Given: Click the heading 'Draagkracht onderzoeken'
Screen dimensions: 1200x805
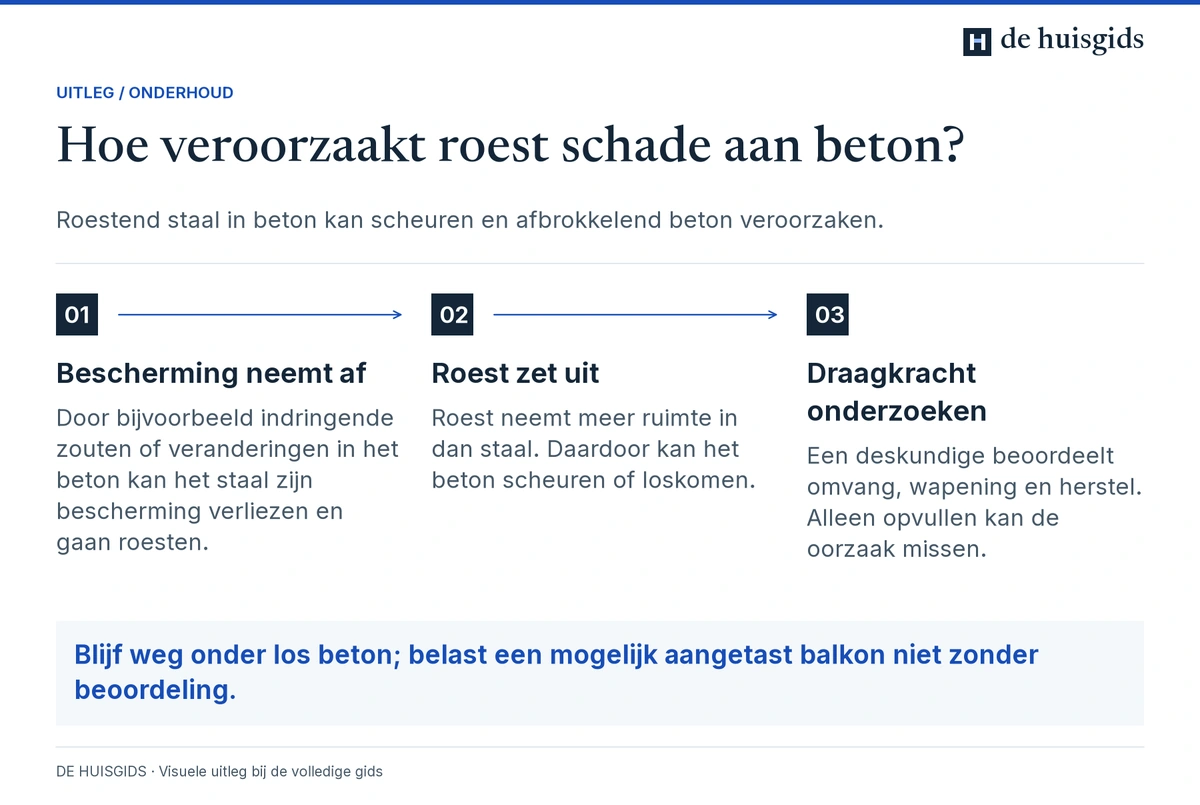Looking at the screenshot, I should [x=897, y=392].
